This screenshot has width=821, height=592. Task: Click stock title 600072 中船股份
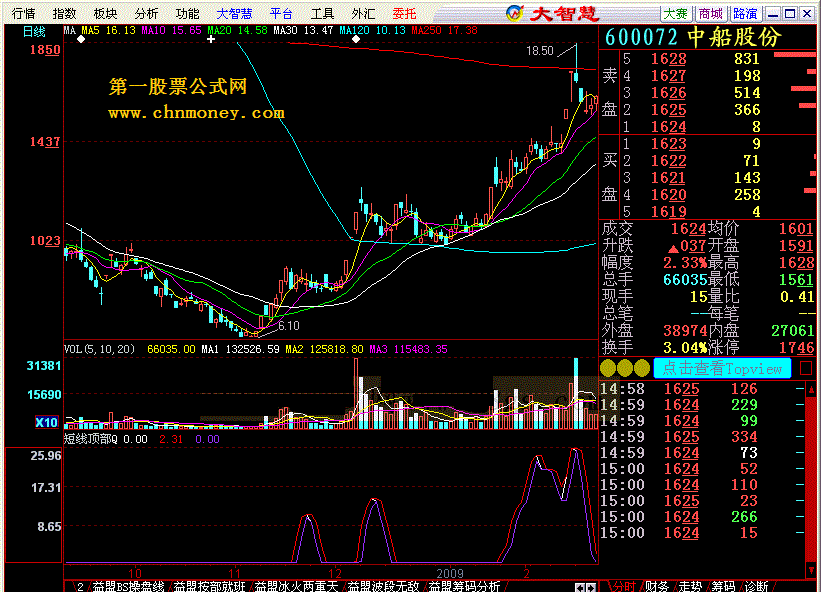point(693,37)
